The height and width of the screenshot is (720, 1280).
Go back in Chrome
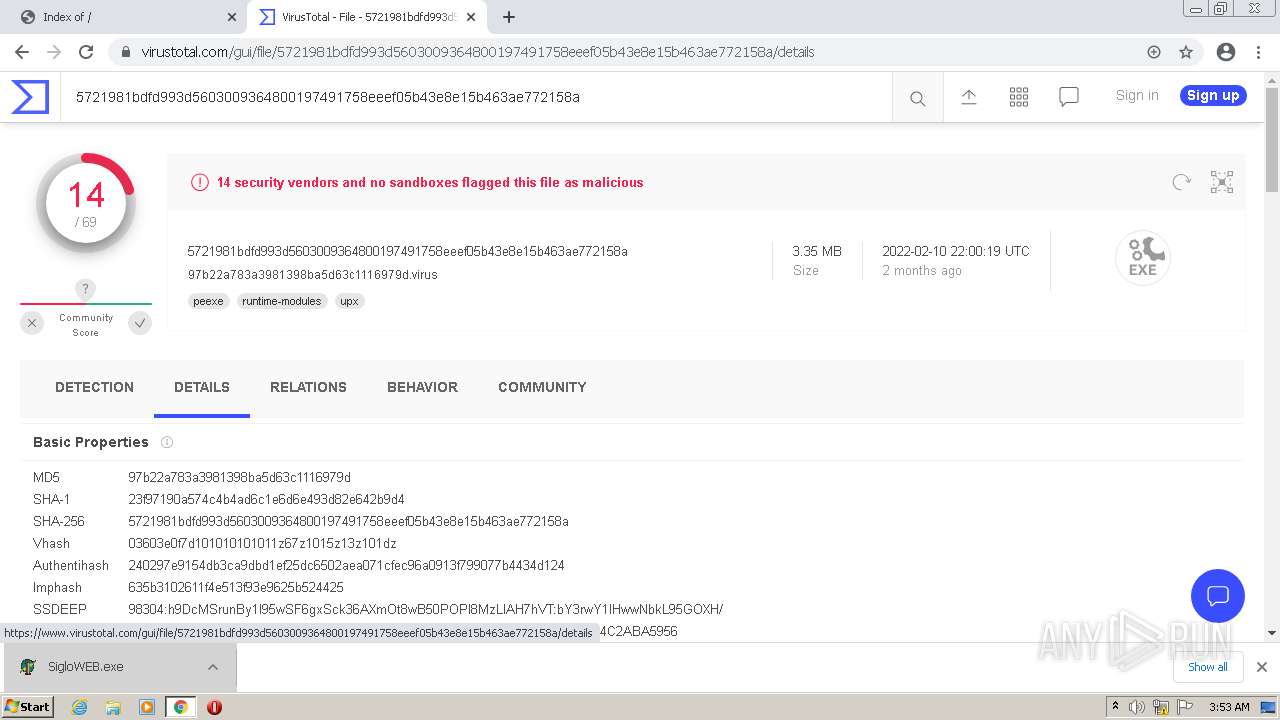(21, 52)
